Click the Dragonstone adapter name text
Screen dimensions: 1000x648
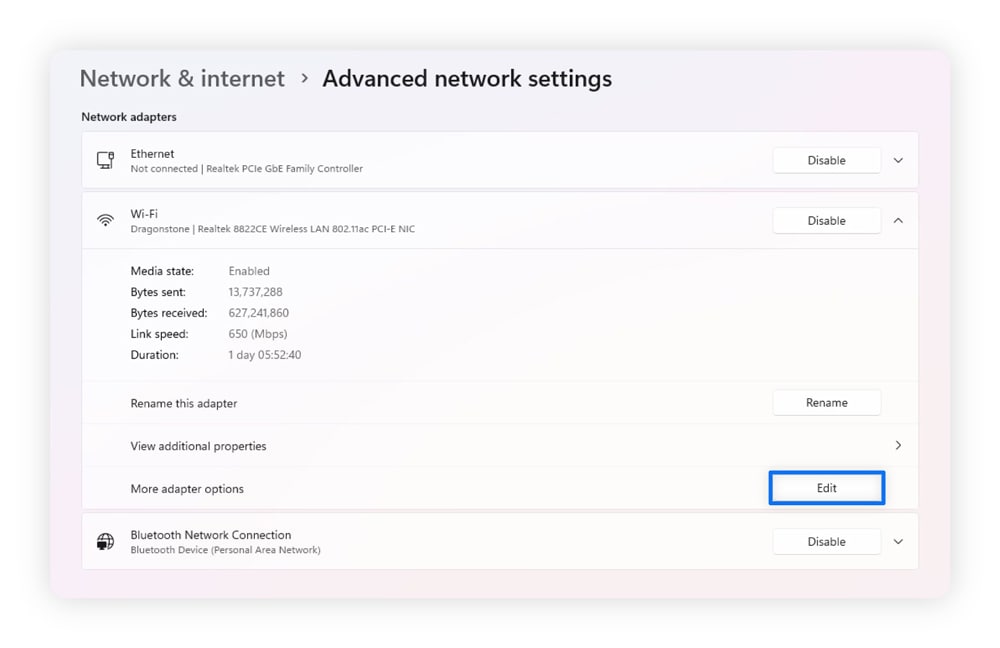155,229
